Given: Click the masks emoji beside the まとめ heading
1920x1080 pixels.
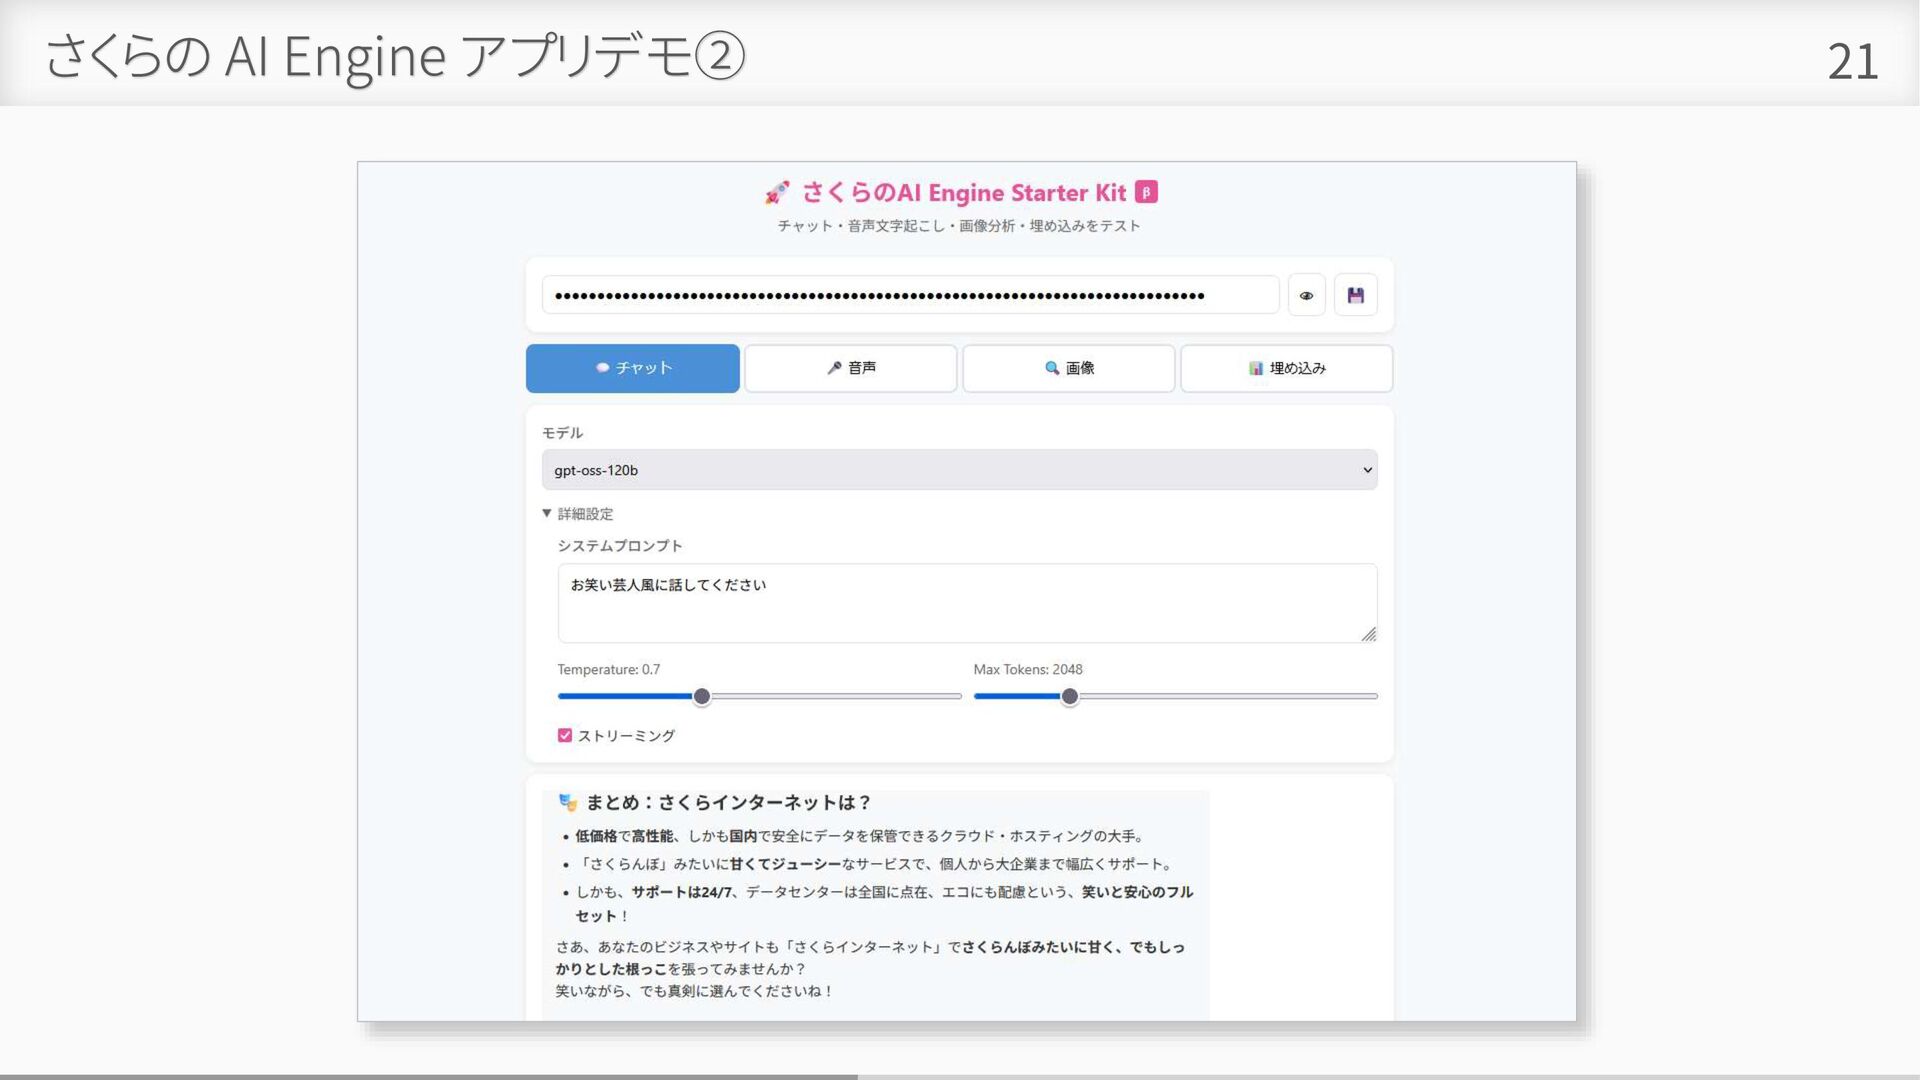Looking at the screenshot, I should pos(568,802).
